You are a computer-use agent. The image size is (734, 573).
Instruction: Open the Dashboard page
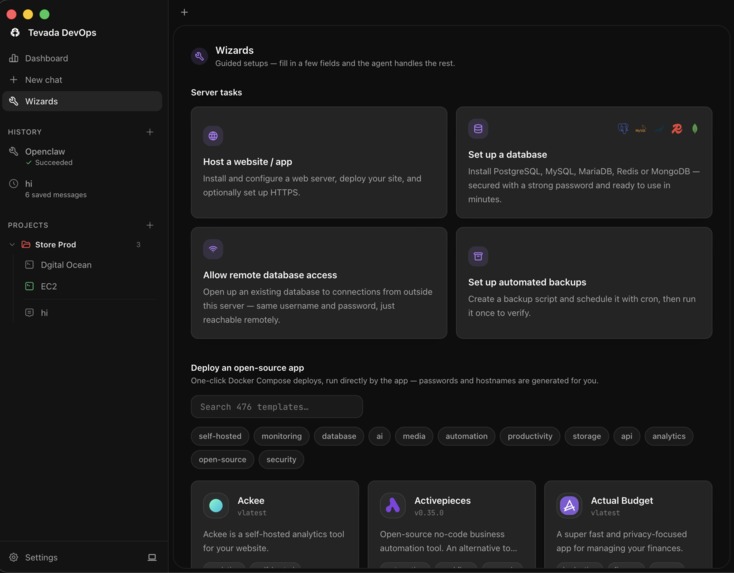pos(82,58)
